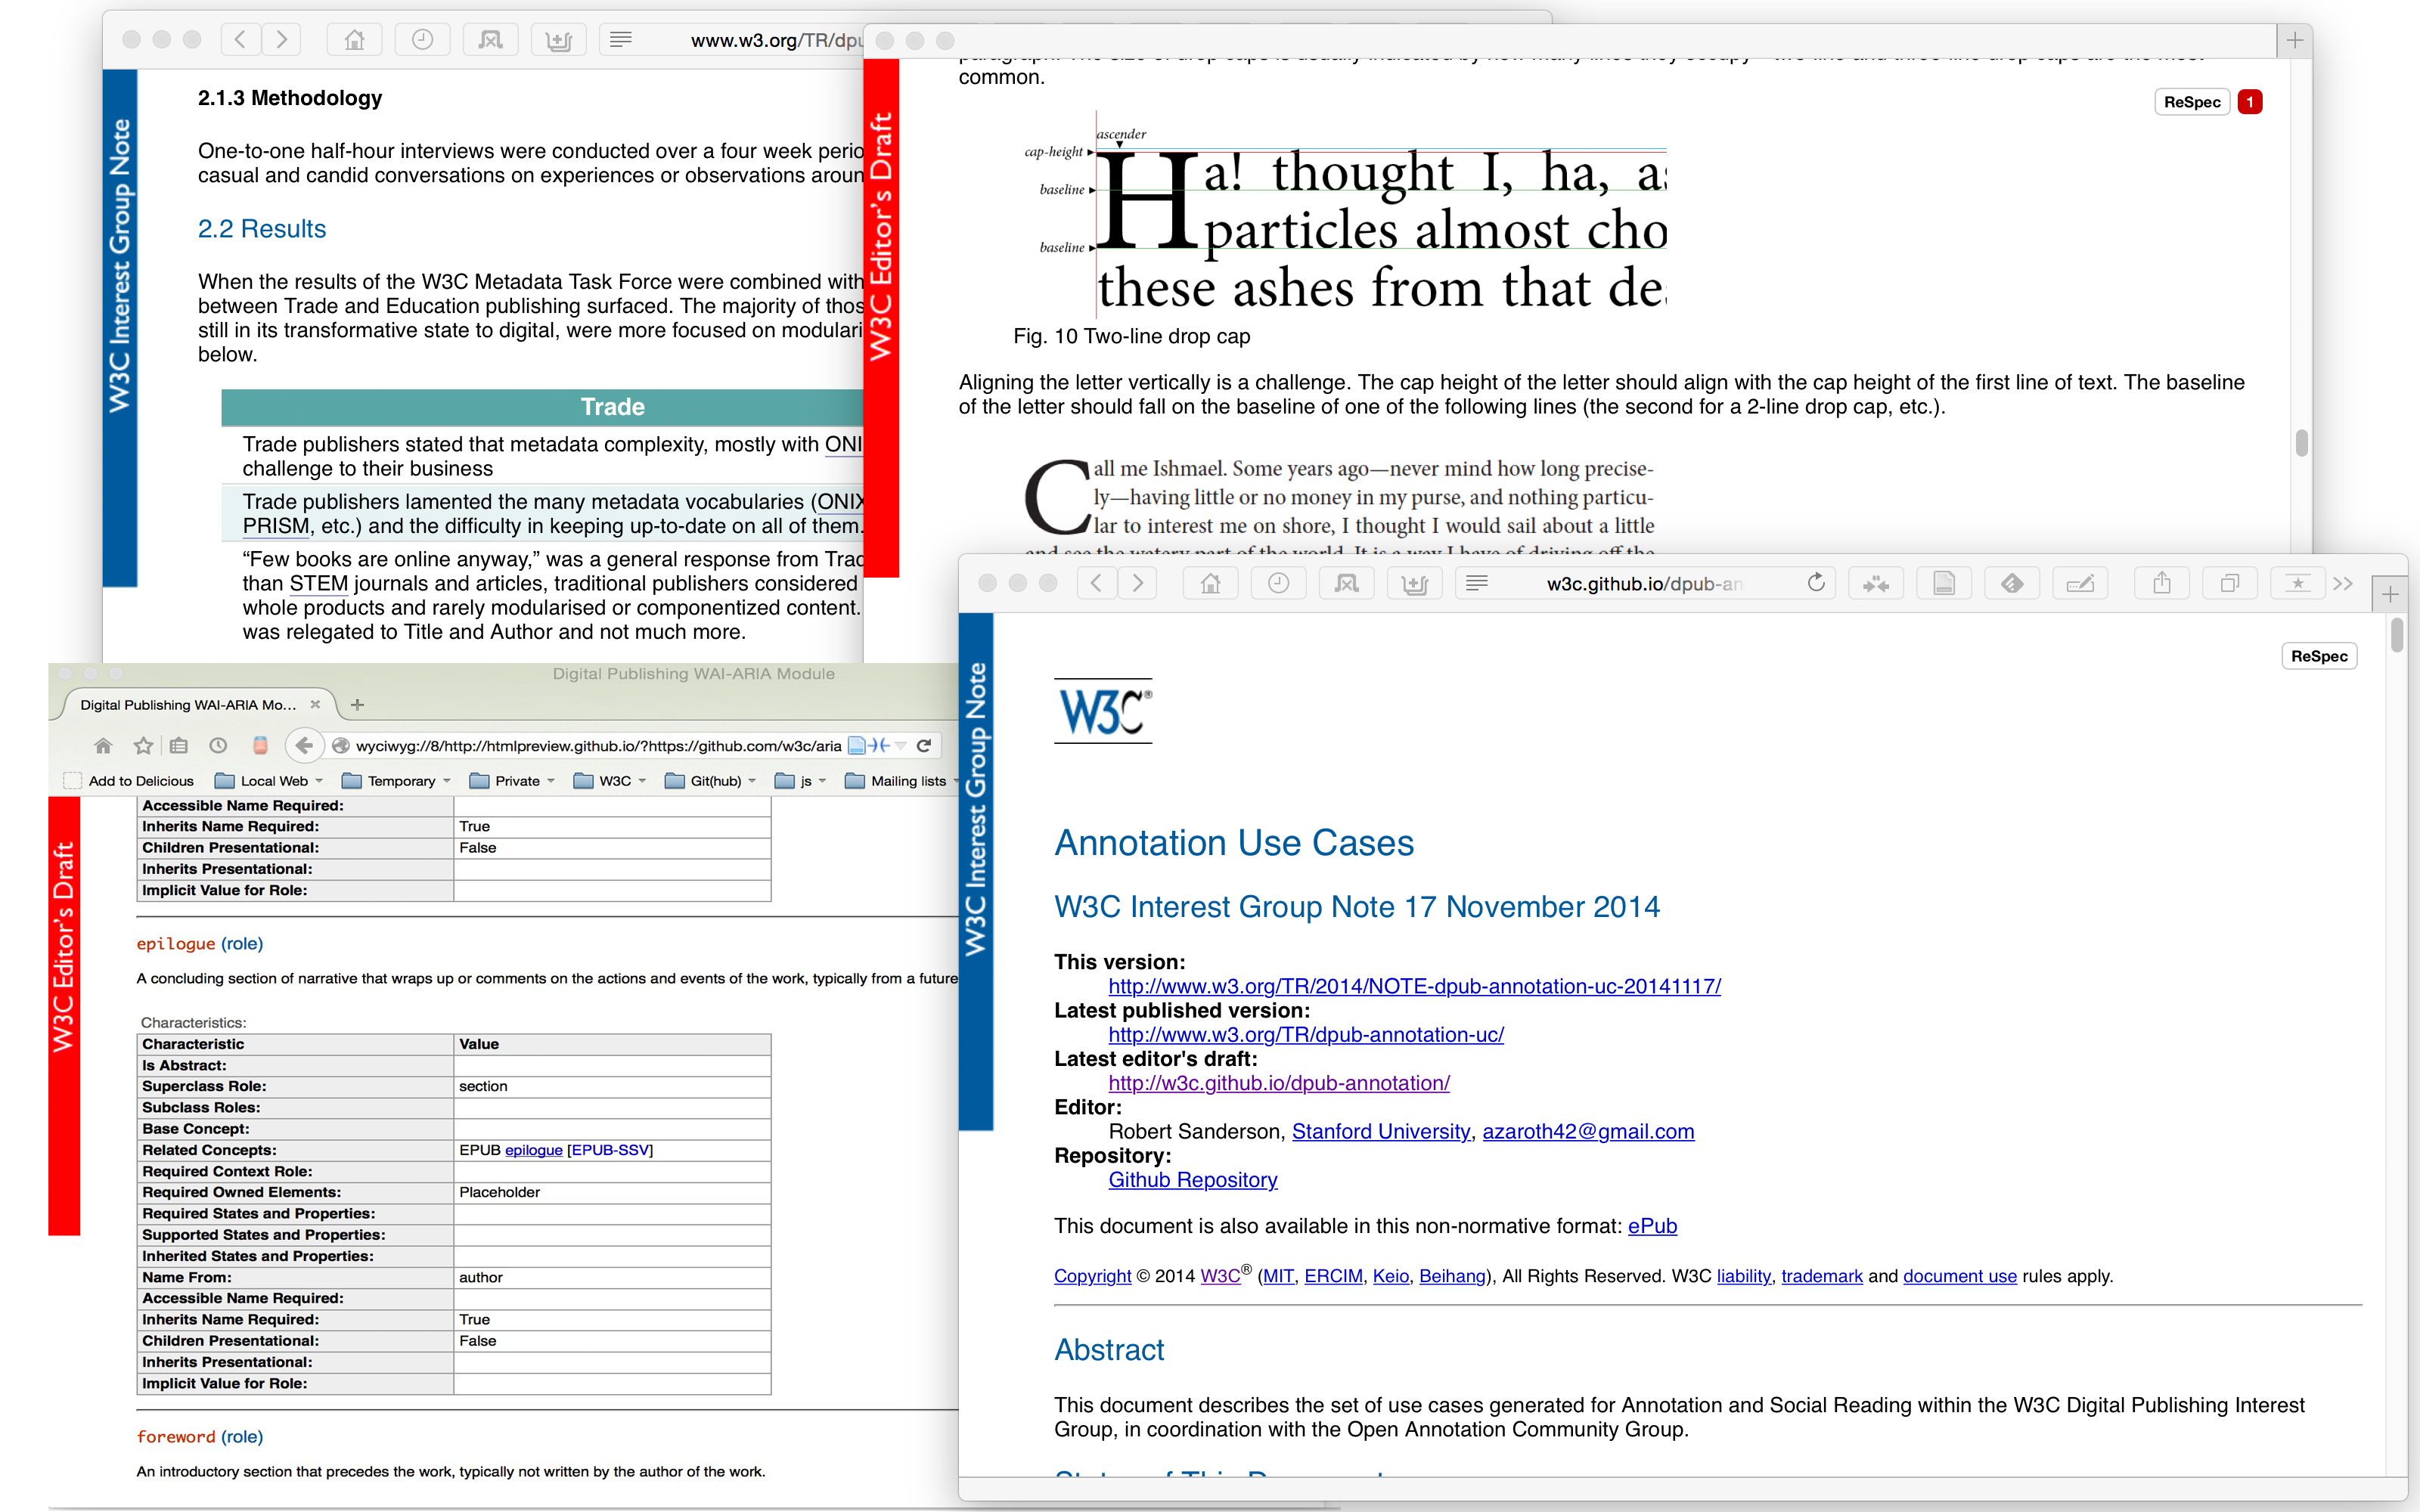Click the reader view icon in the Firefox URL bar
Viewport: 2420px width, 1512px height.
pyautogui.click(x=857, y=745)
